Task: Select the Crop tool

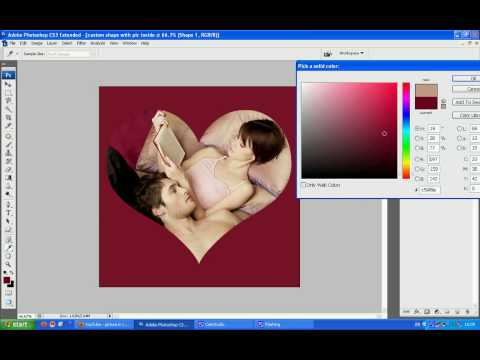Action: (8, 117)
